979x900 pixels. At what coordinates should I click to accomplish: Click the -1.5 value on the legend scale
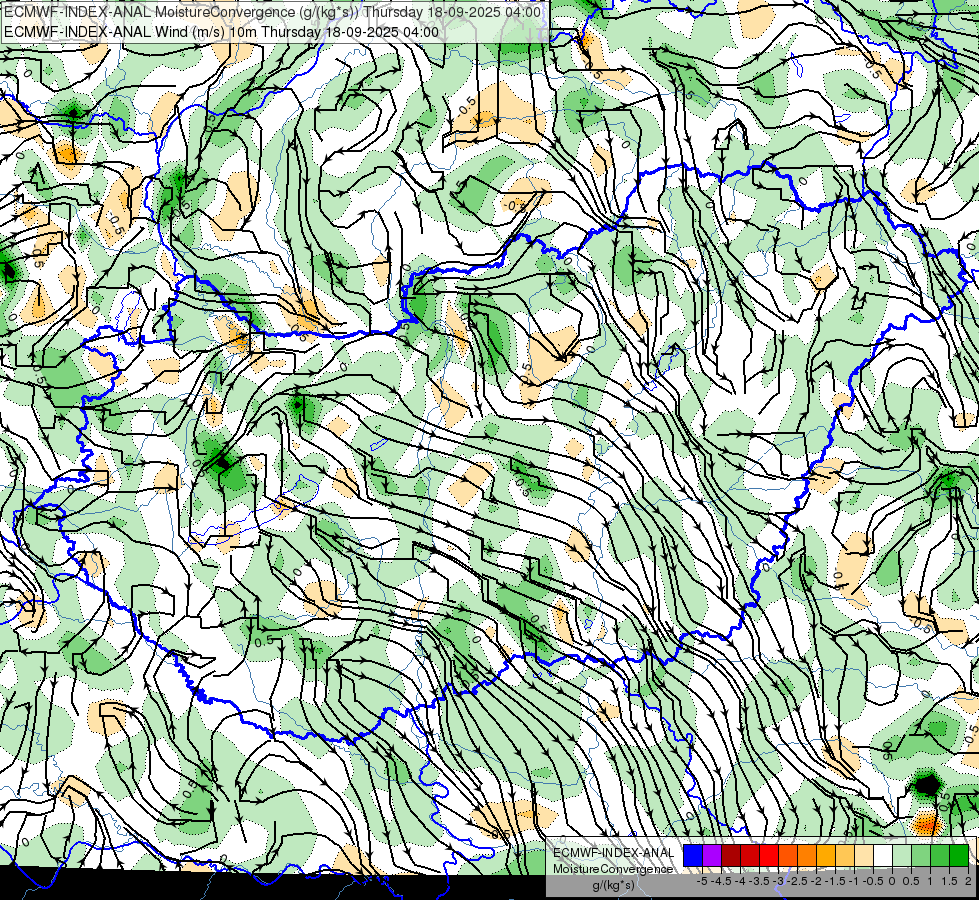click(835, 881)
